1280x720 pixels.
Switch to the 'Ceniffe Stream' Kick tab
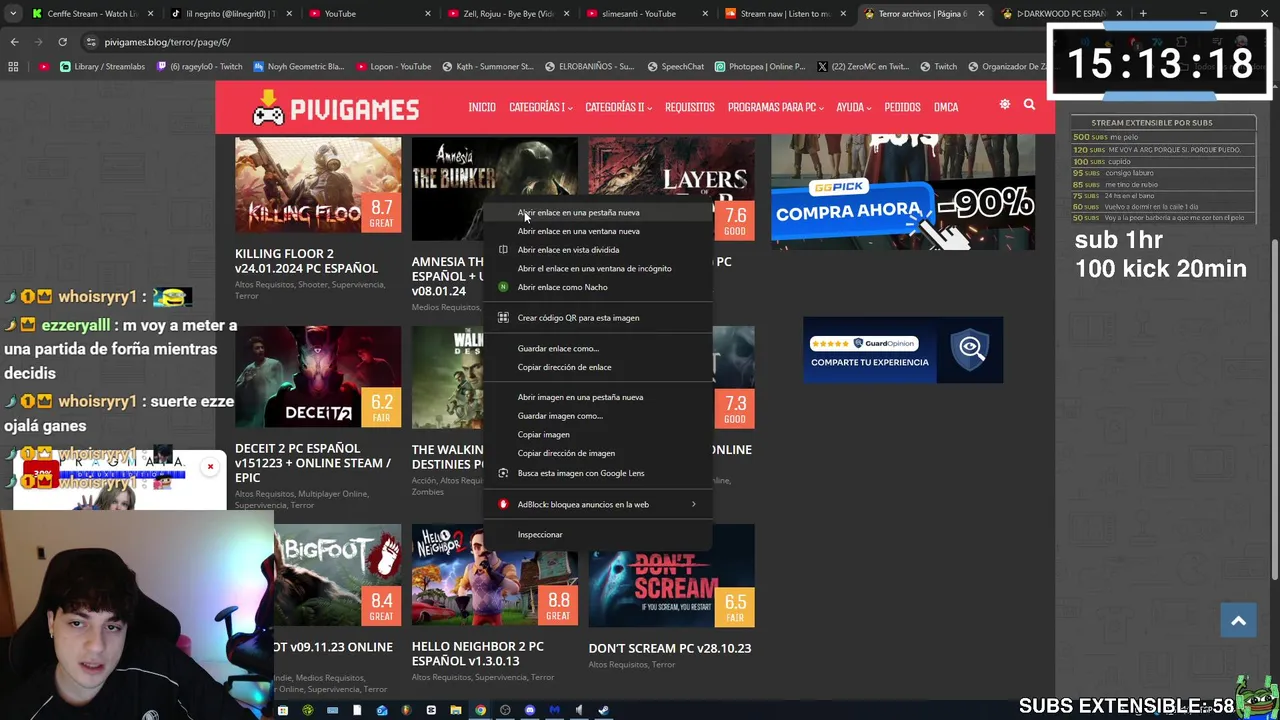(92, 14)
